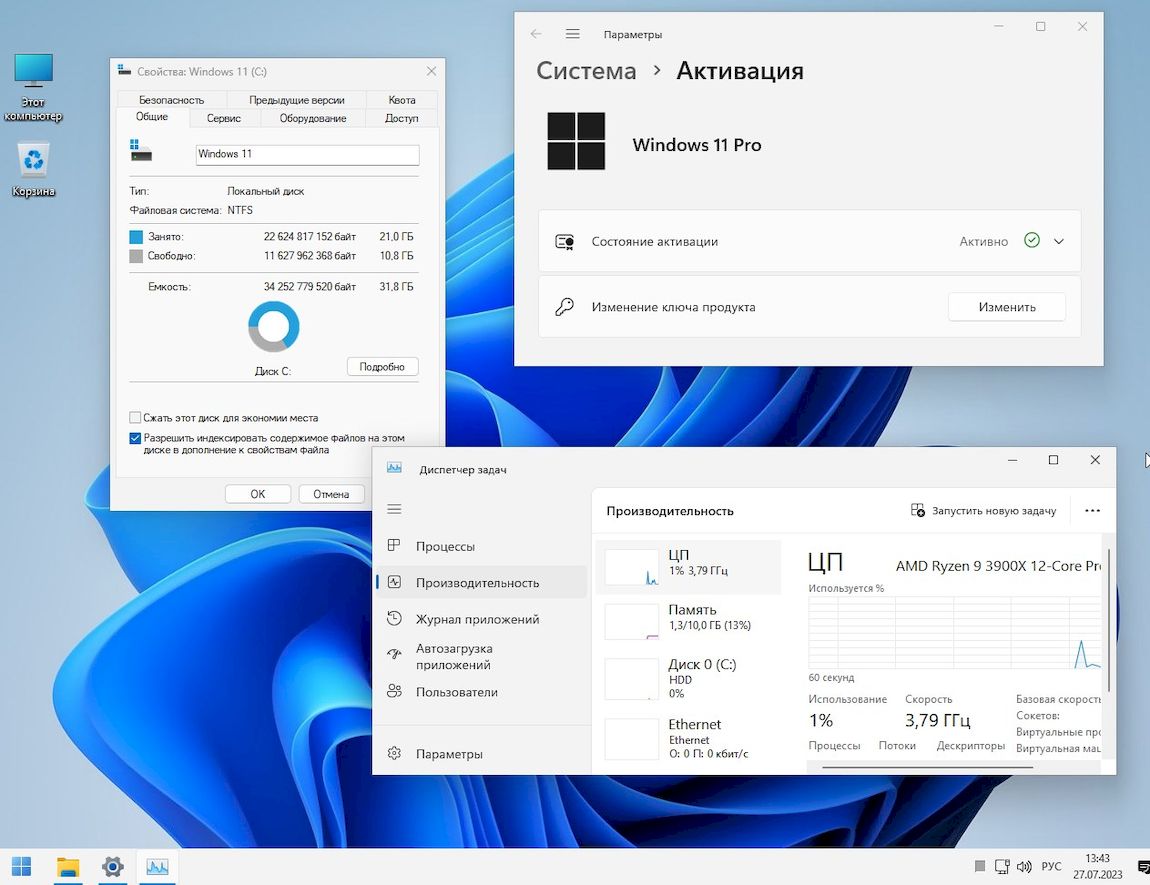Select ЦП performance item
Viewport: 1150px width, 885px height.
coord(689,567)
